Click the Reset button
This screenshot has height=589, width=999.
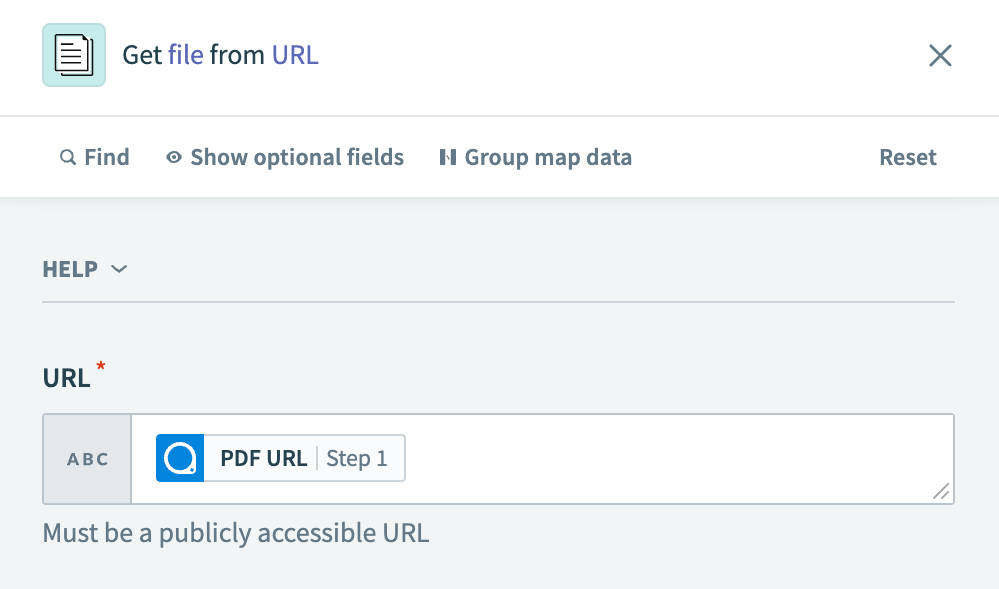click(x=907, y=157)
